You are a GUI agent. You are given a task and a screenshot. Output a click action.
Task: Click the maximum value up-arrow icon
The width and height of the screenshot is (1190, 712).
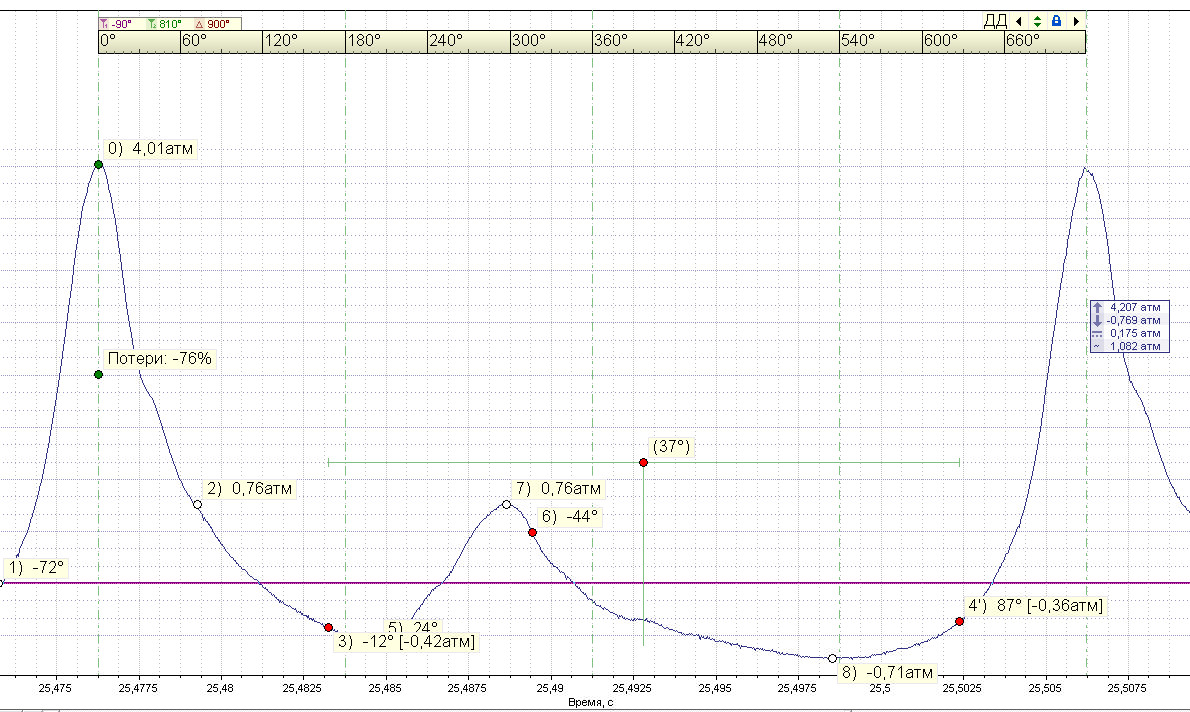pyautogui.click(x=1097, y=307)
